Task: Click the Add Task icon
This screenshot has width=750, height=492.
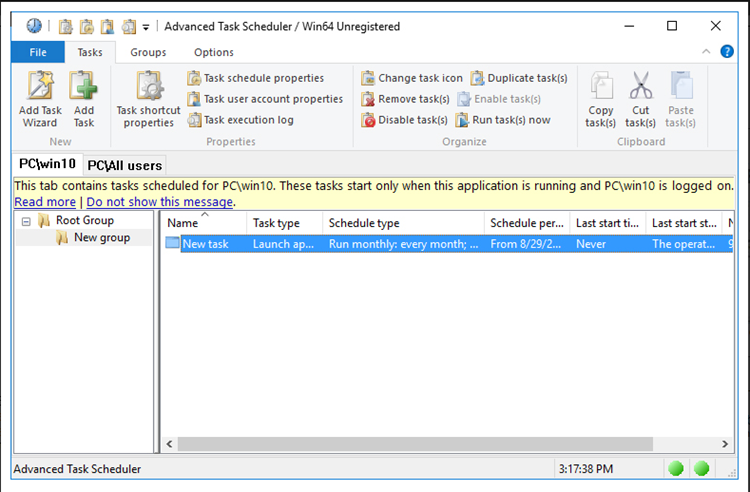Action: pos(84,98)
